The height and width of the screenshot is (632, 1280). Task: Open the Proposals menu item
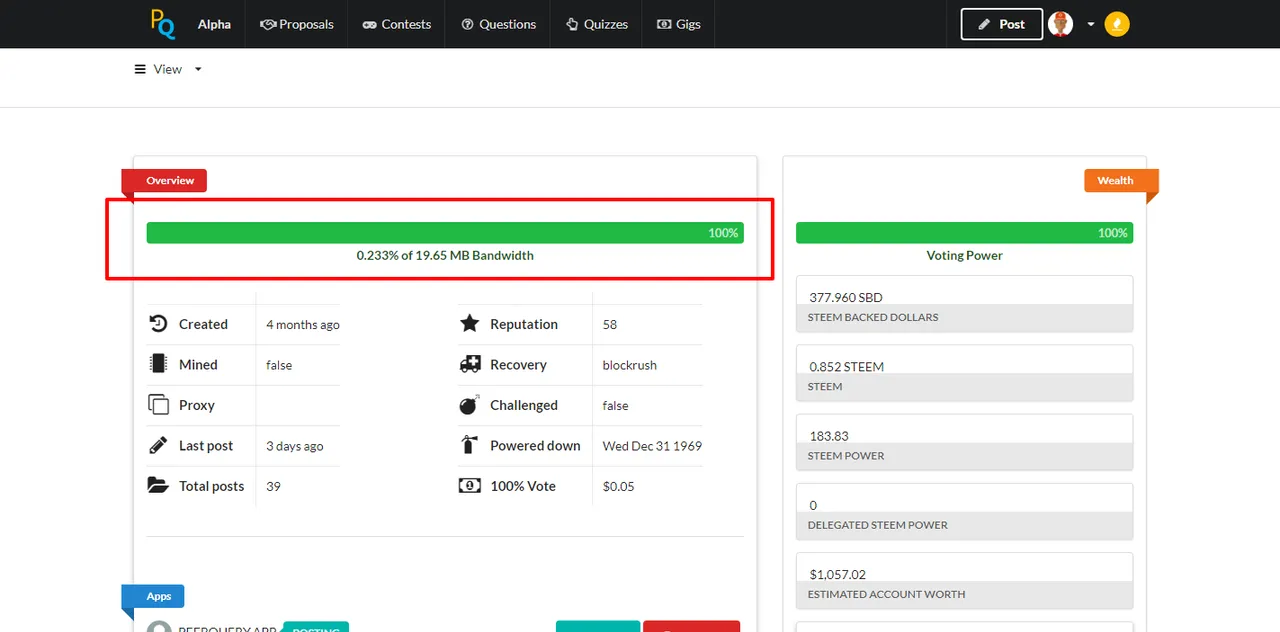(297, 24)
